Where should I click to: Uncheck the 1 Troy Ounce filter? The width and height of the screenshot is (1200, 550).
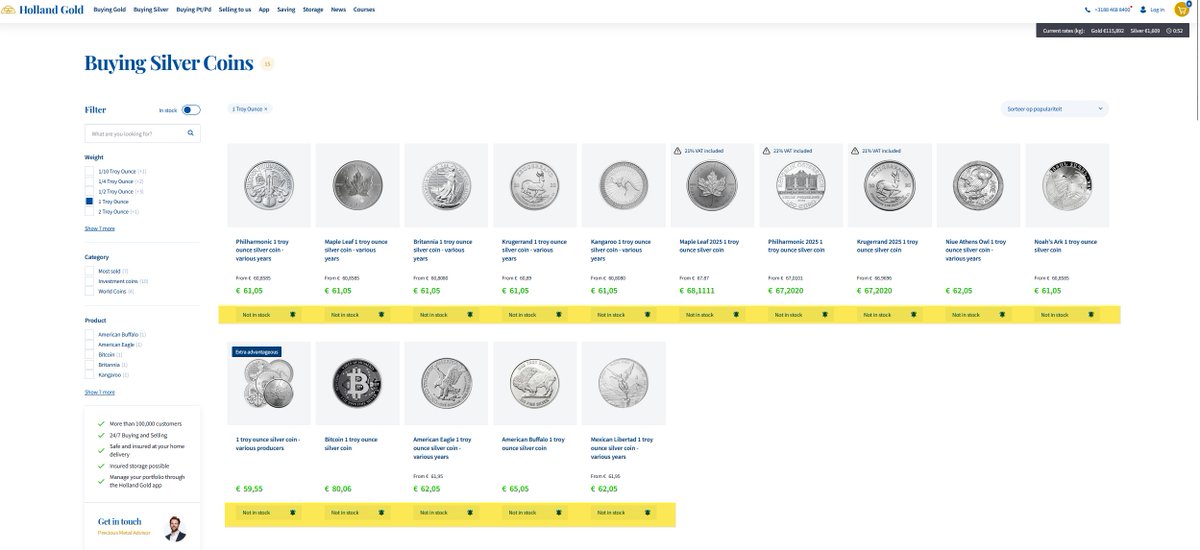pos(89,201)
